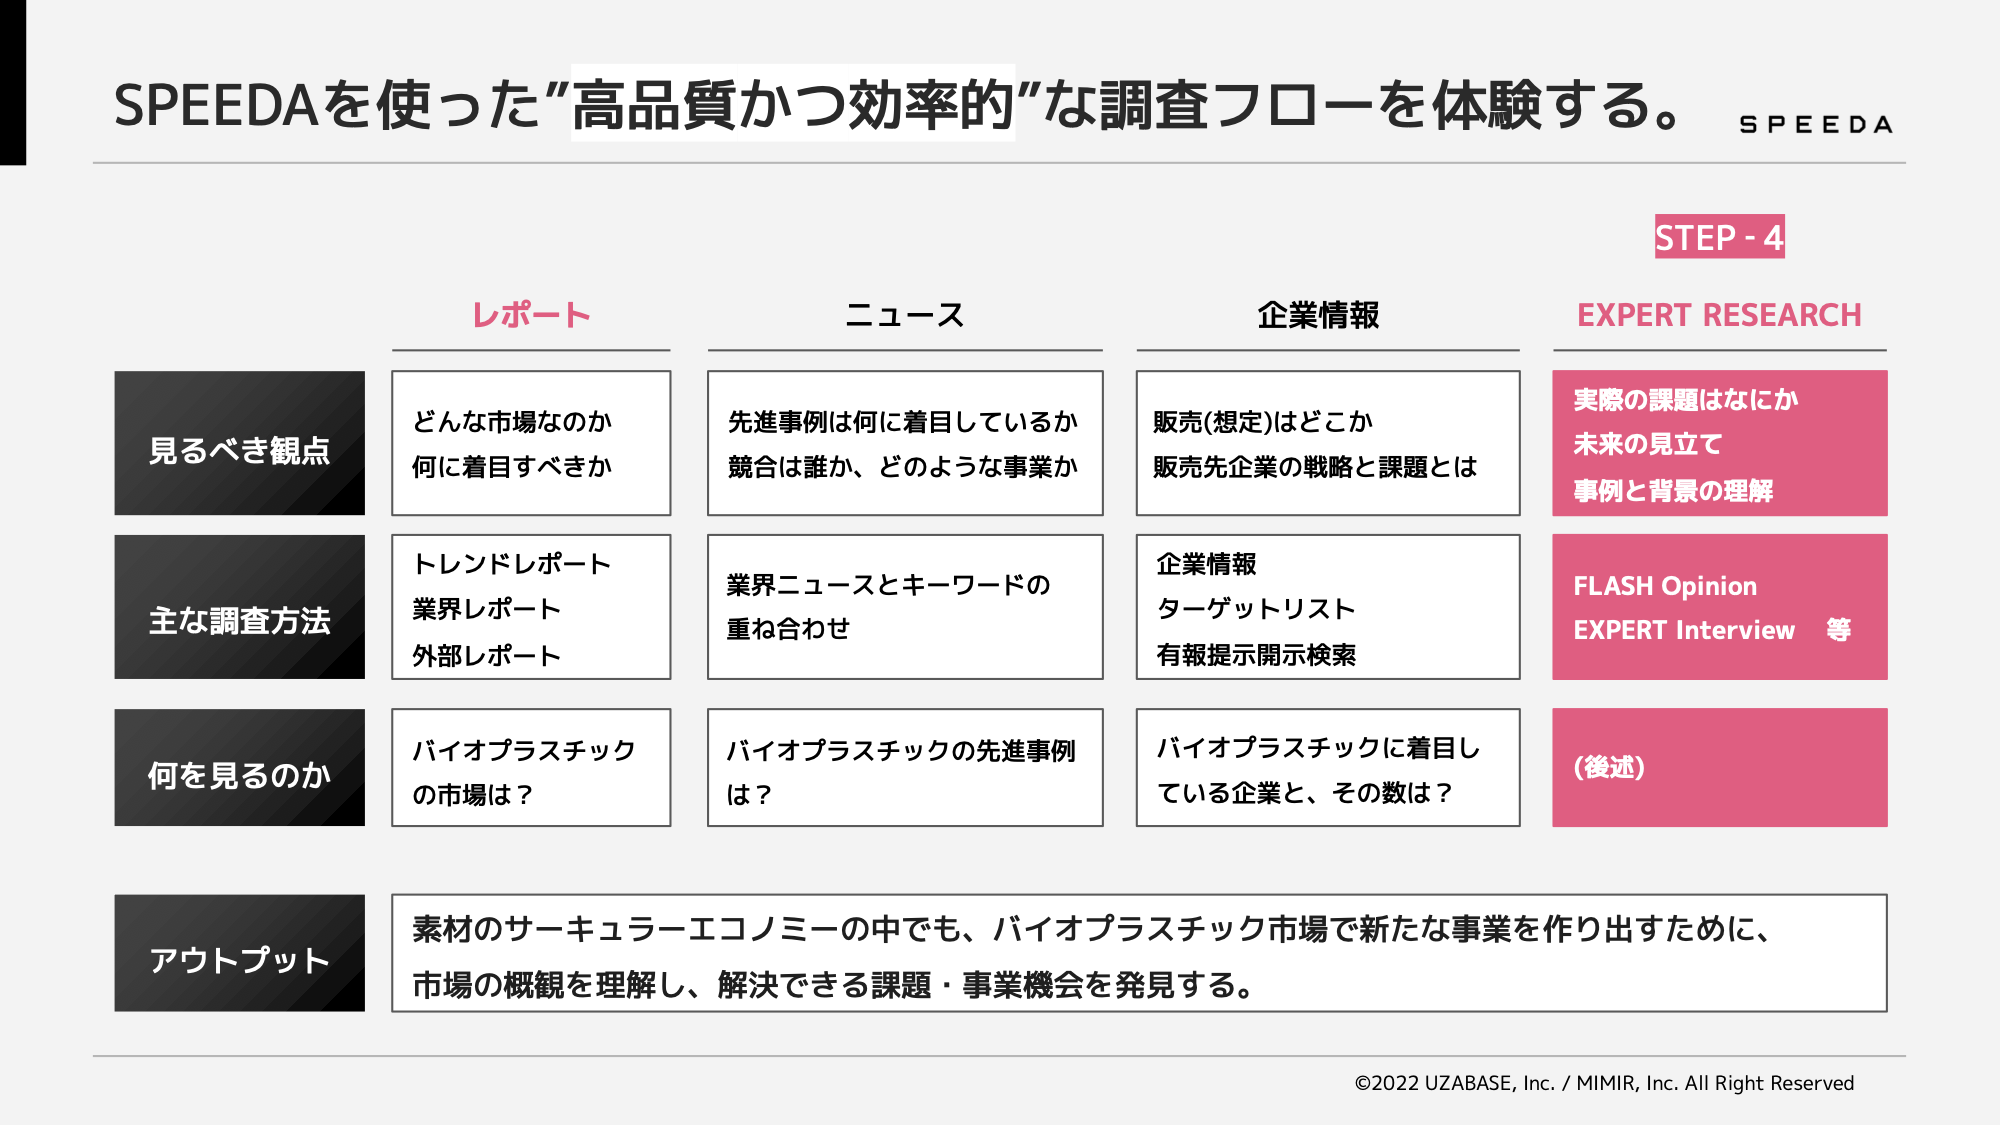Click the highlighted 高品質かつ効率的 phrase
This screenshot has width=2000, height=1125.
[x=793, y=104]
